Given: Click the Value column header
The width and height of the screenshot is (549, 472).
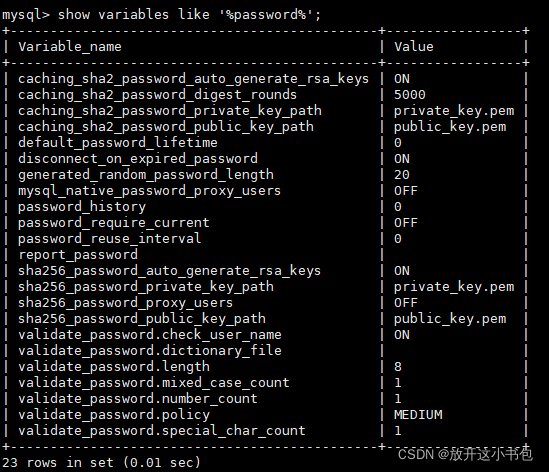Looking at the screenshot, I should pyautogui.click(x=414, y=47).
